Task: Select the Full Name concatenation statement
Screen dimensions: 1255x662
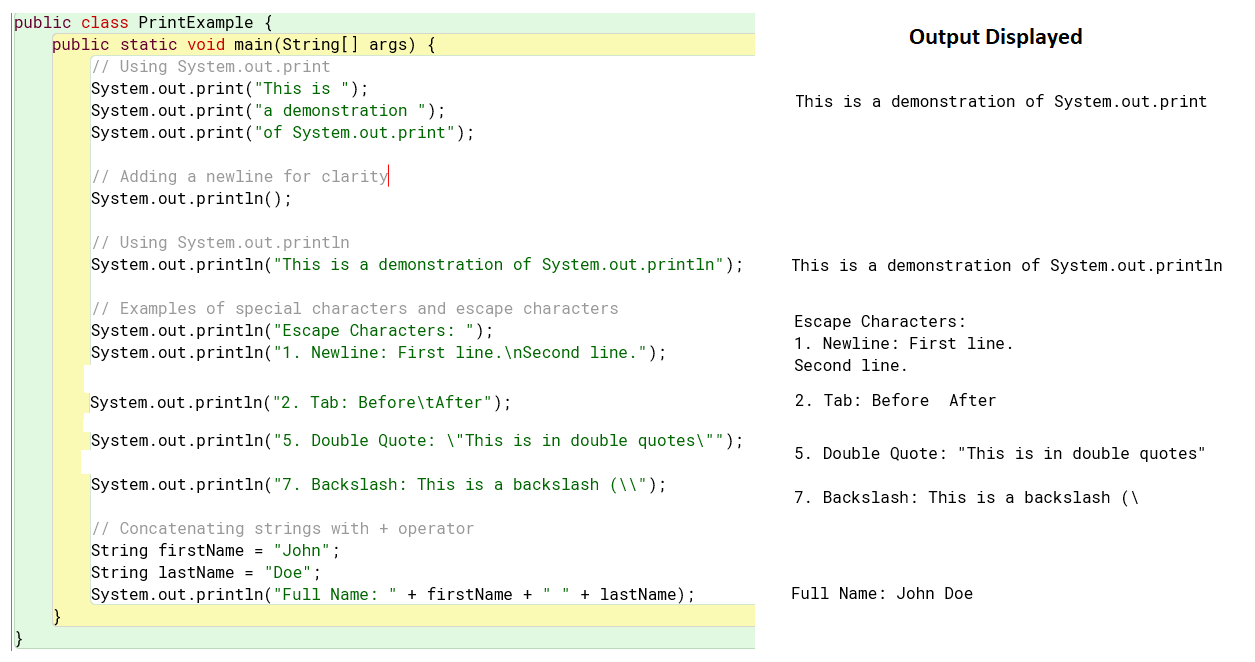Action: (x=393, y=594)
